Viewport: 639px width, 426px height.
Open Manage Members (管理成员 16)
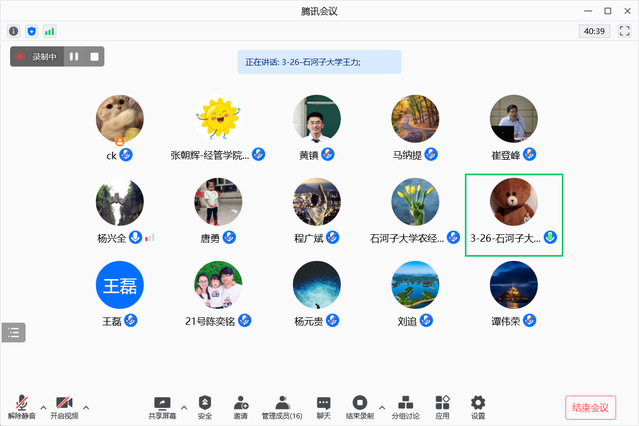[282, 407]
